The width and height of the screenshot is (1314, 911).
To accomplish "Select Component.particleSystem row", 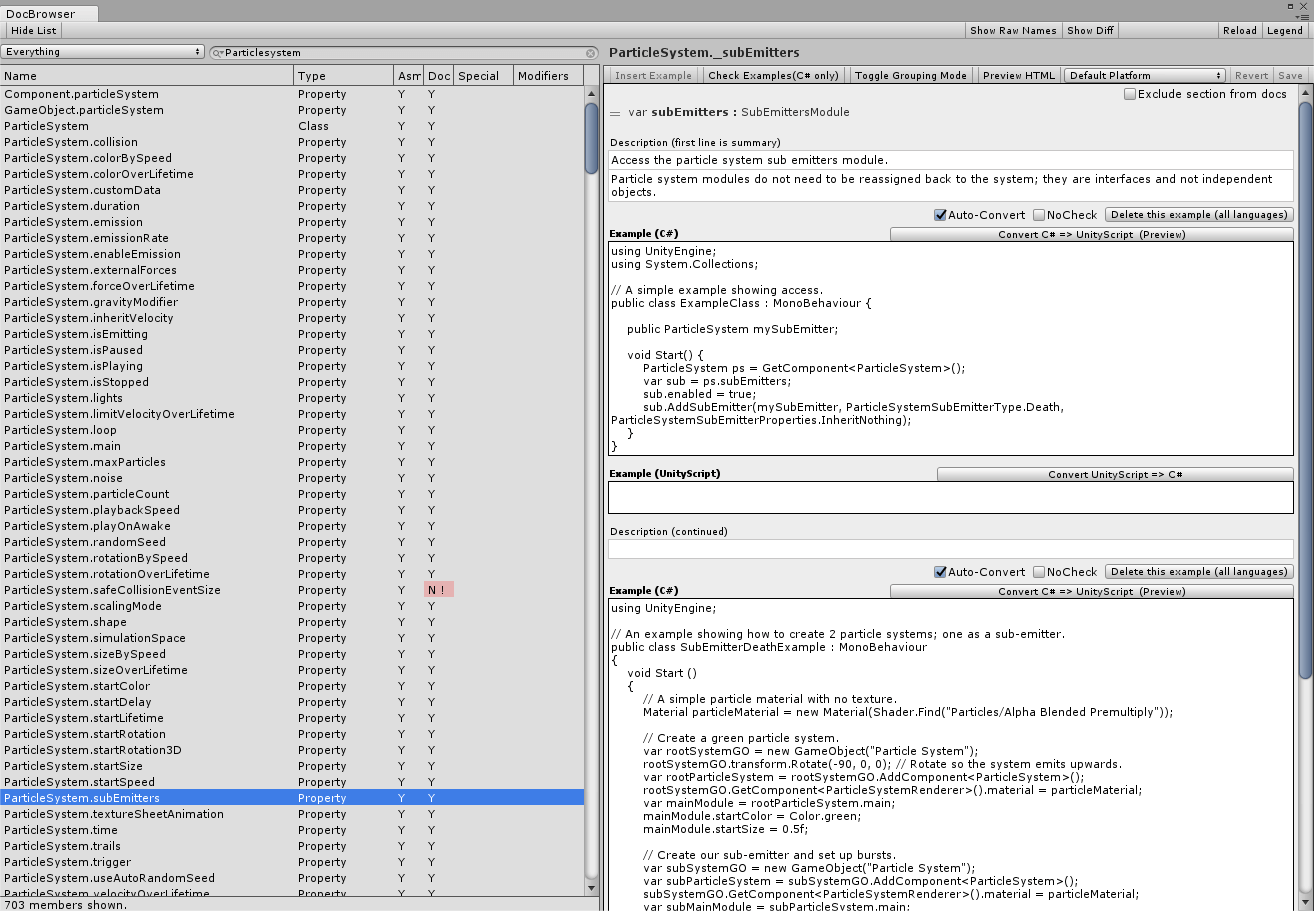I will click(292, 94).
